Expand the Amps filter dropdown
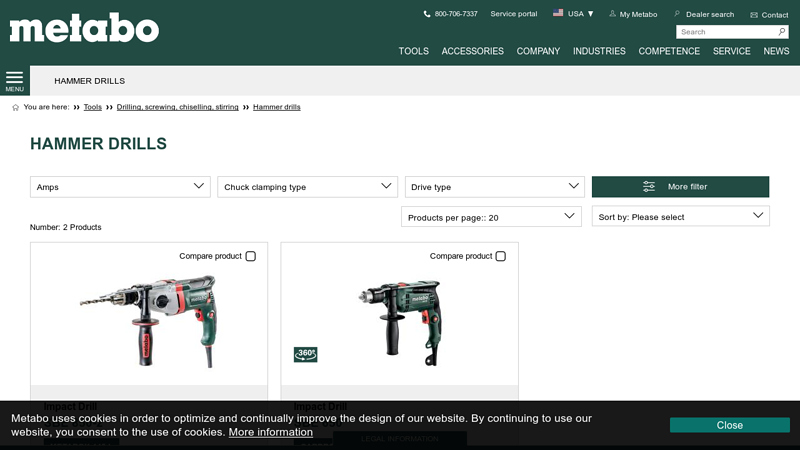Image resolution: width=800 pixels, height=450 pixels. click(120, 187)
